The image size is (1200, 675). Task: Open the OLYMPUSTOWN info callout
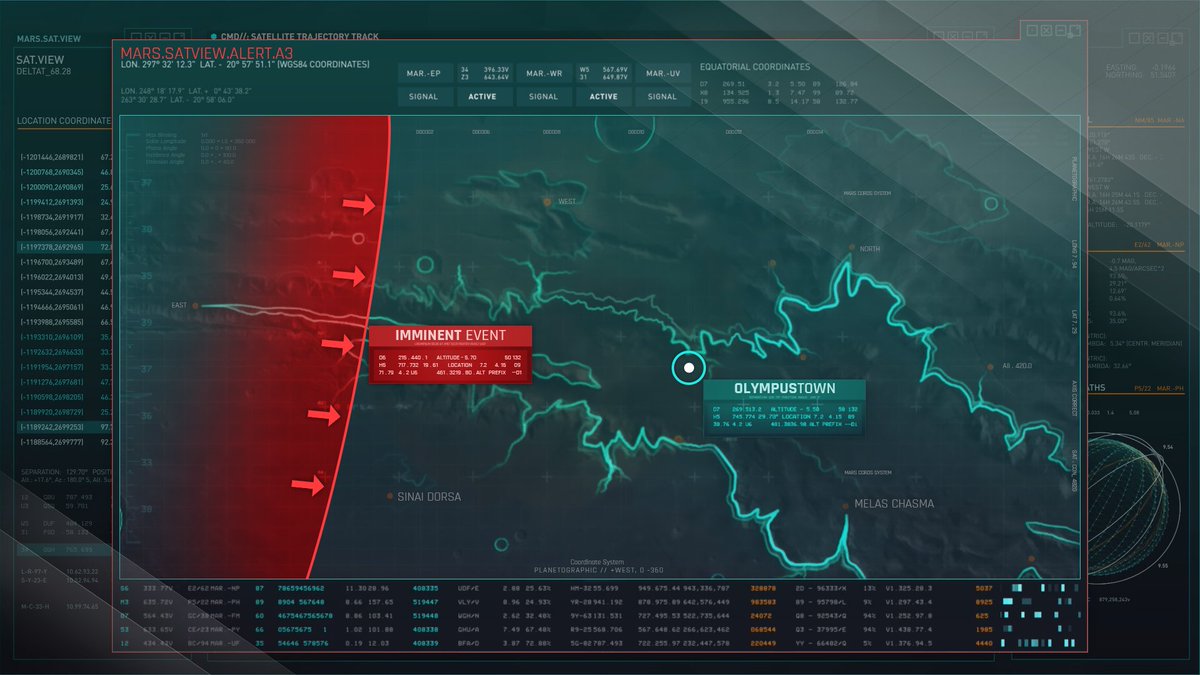click(784, 407)
